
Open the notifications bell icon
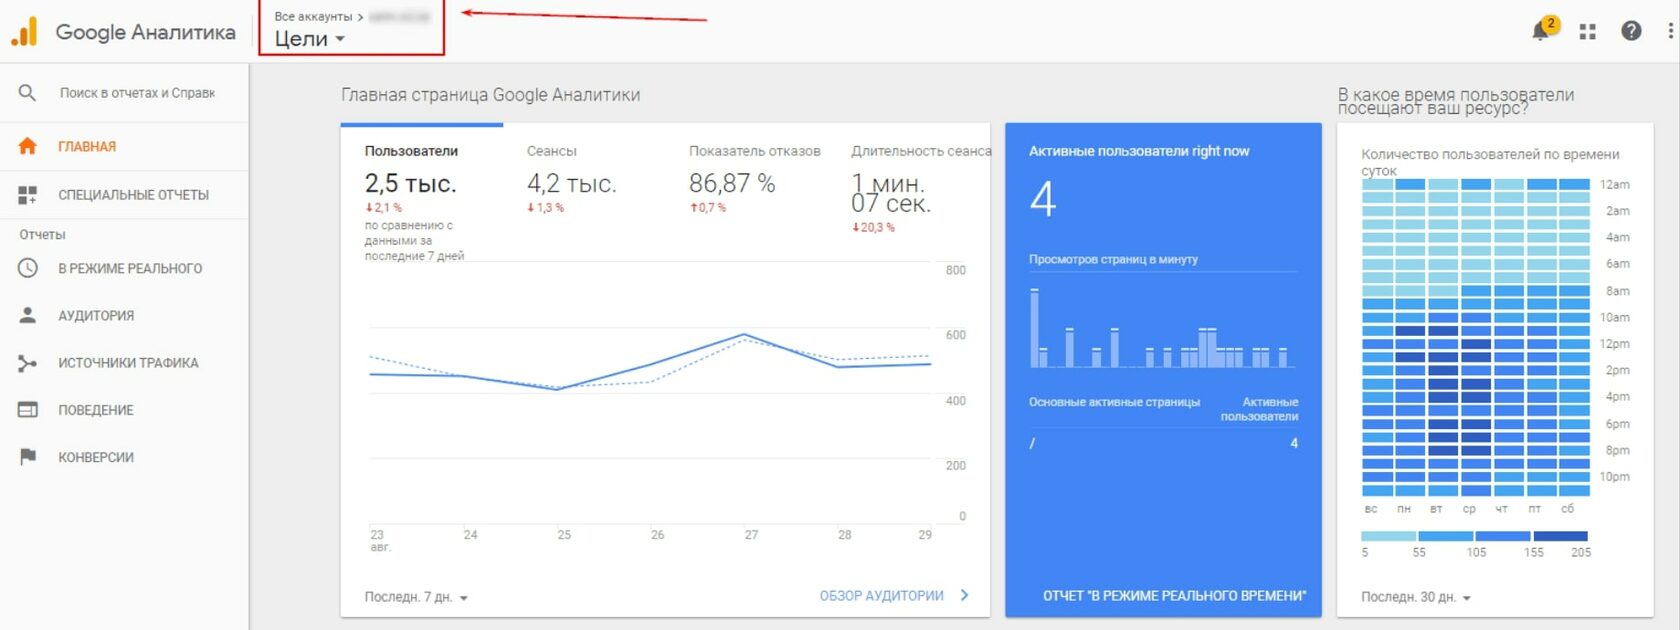pyautogui.click(x=1541, y=31)
